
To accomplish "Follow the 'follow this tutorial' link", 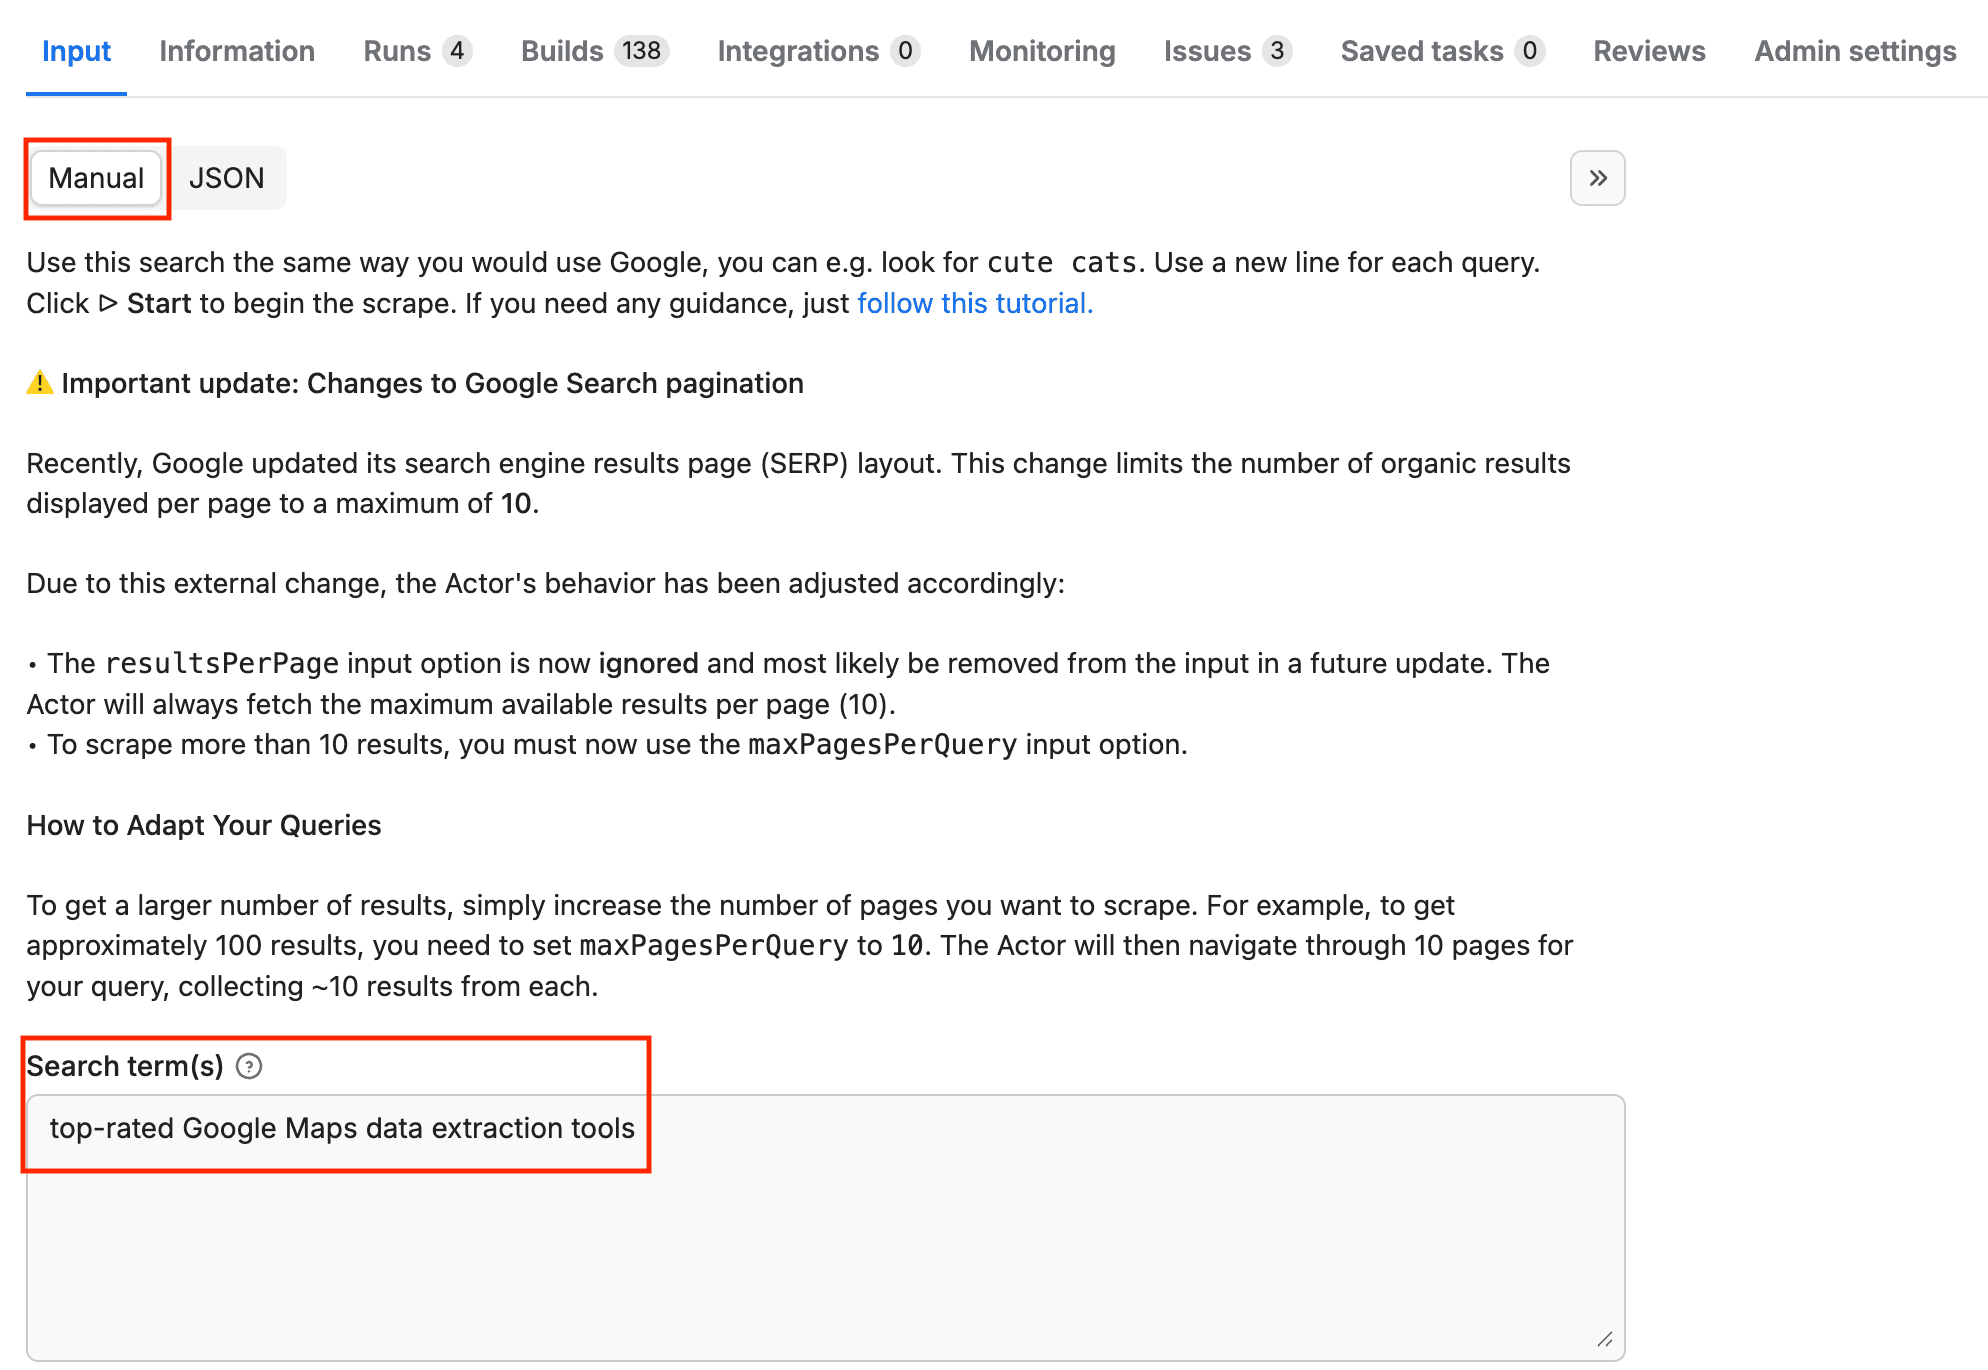I will pos(975,303).
